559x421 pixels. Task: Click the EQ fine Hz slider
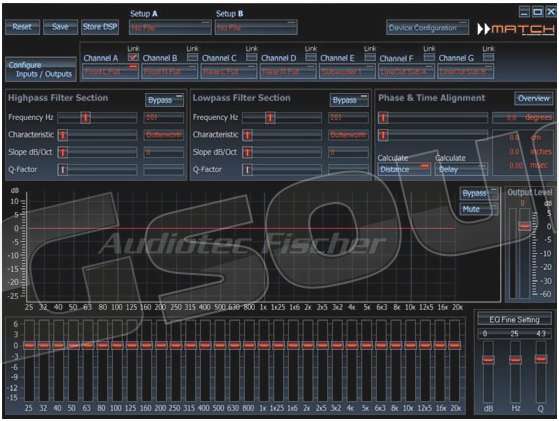pyautogui.click(x=515, y=360)
